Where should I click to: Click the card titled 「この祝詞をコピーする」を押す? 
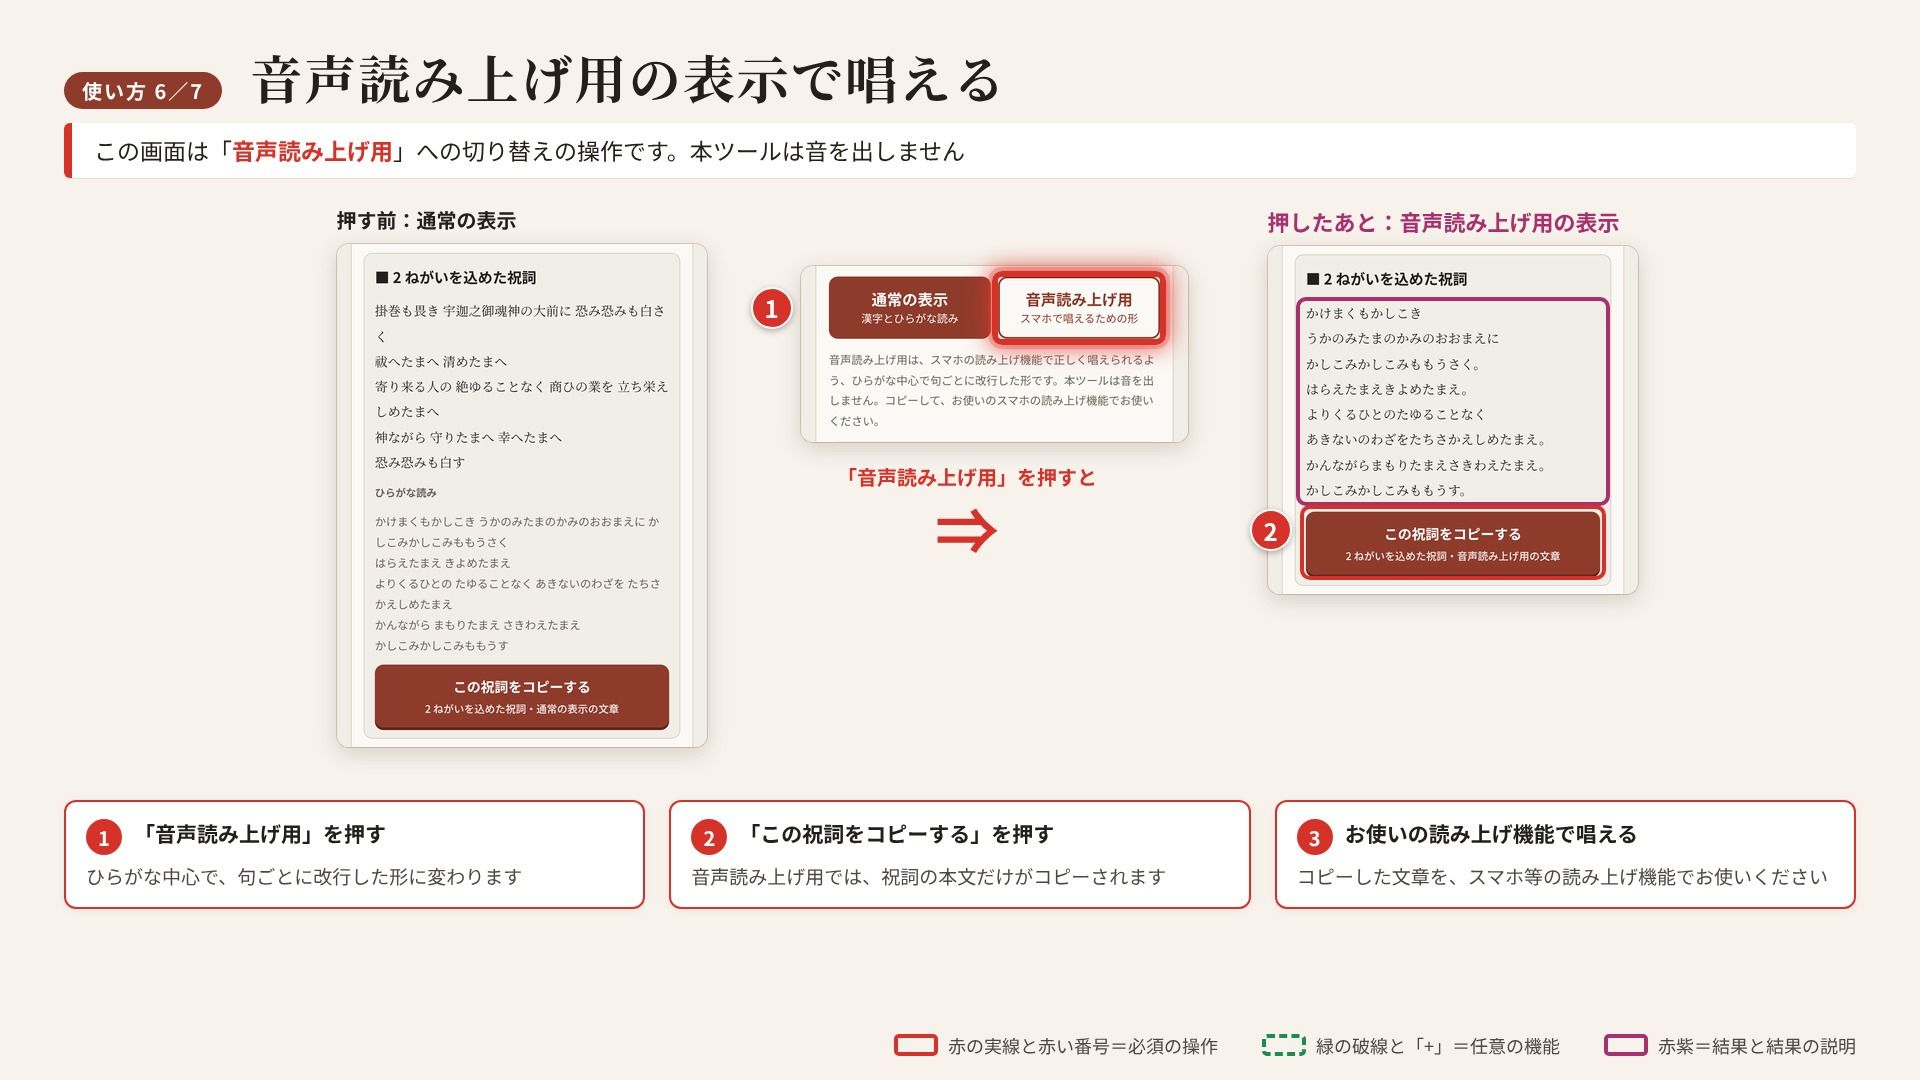click(x=959, y=855)
